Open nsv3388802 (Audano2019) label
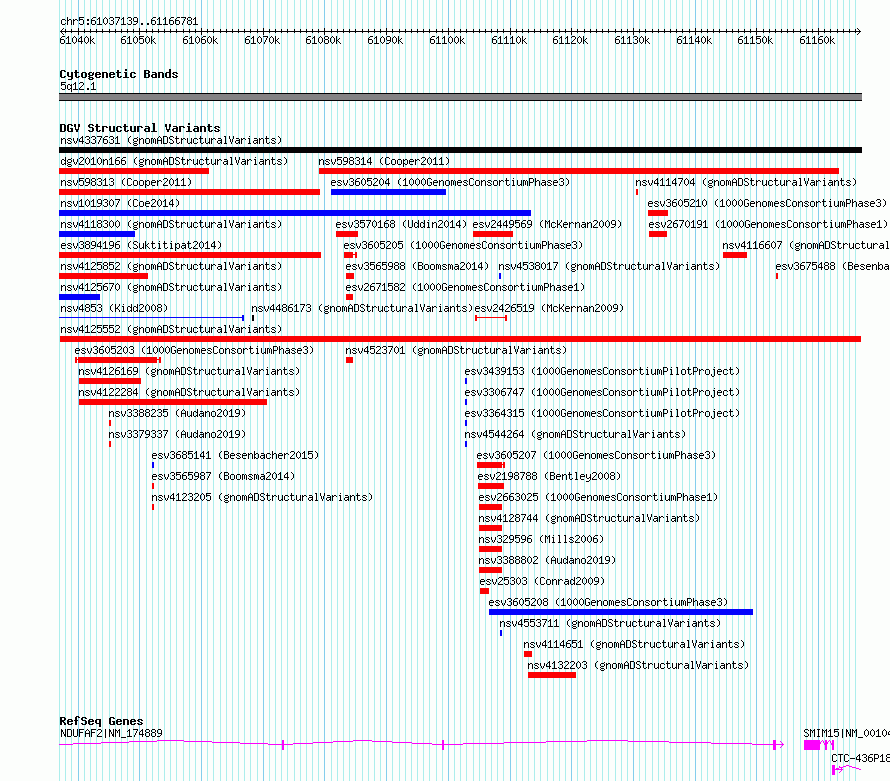Screen dimensions: 890x781 (x=547, y=560)
